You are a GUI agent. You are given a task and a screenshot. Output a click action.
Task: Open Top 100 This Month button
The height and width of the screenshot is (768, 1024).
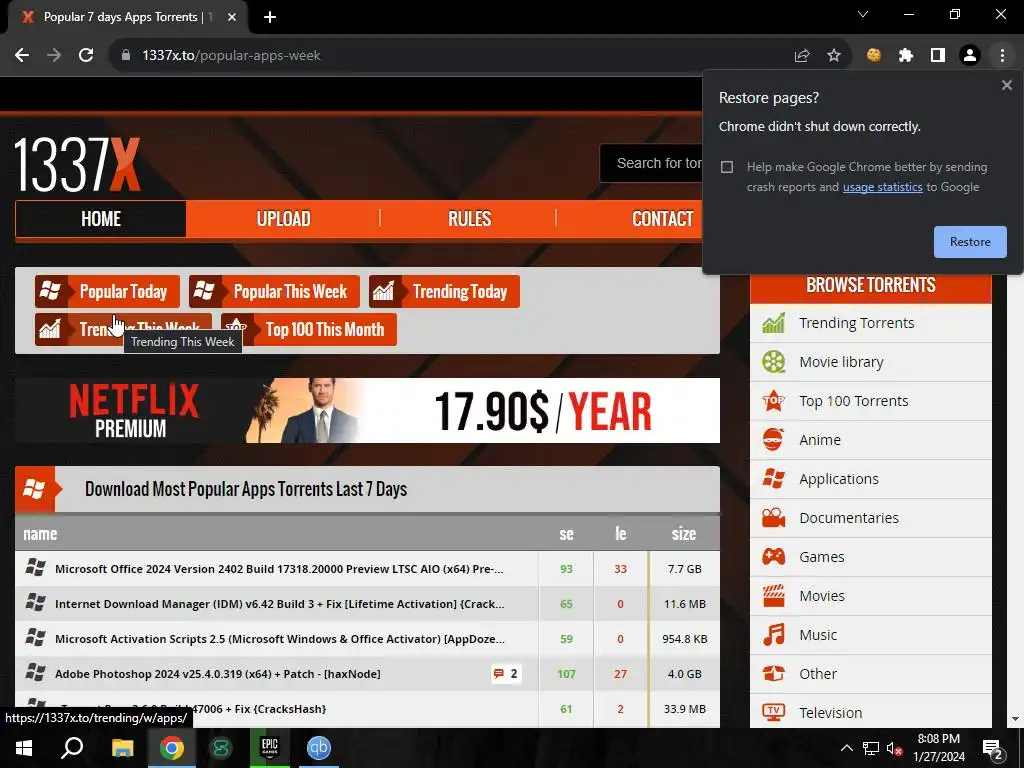pos(309,329)
